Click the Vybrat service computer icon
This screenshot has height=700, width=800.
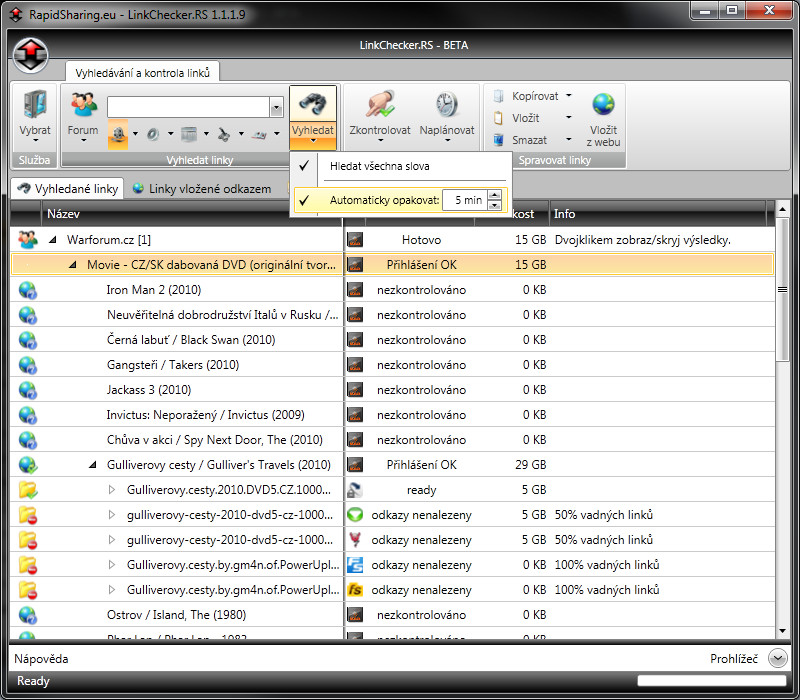click(x=35, y=104)
